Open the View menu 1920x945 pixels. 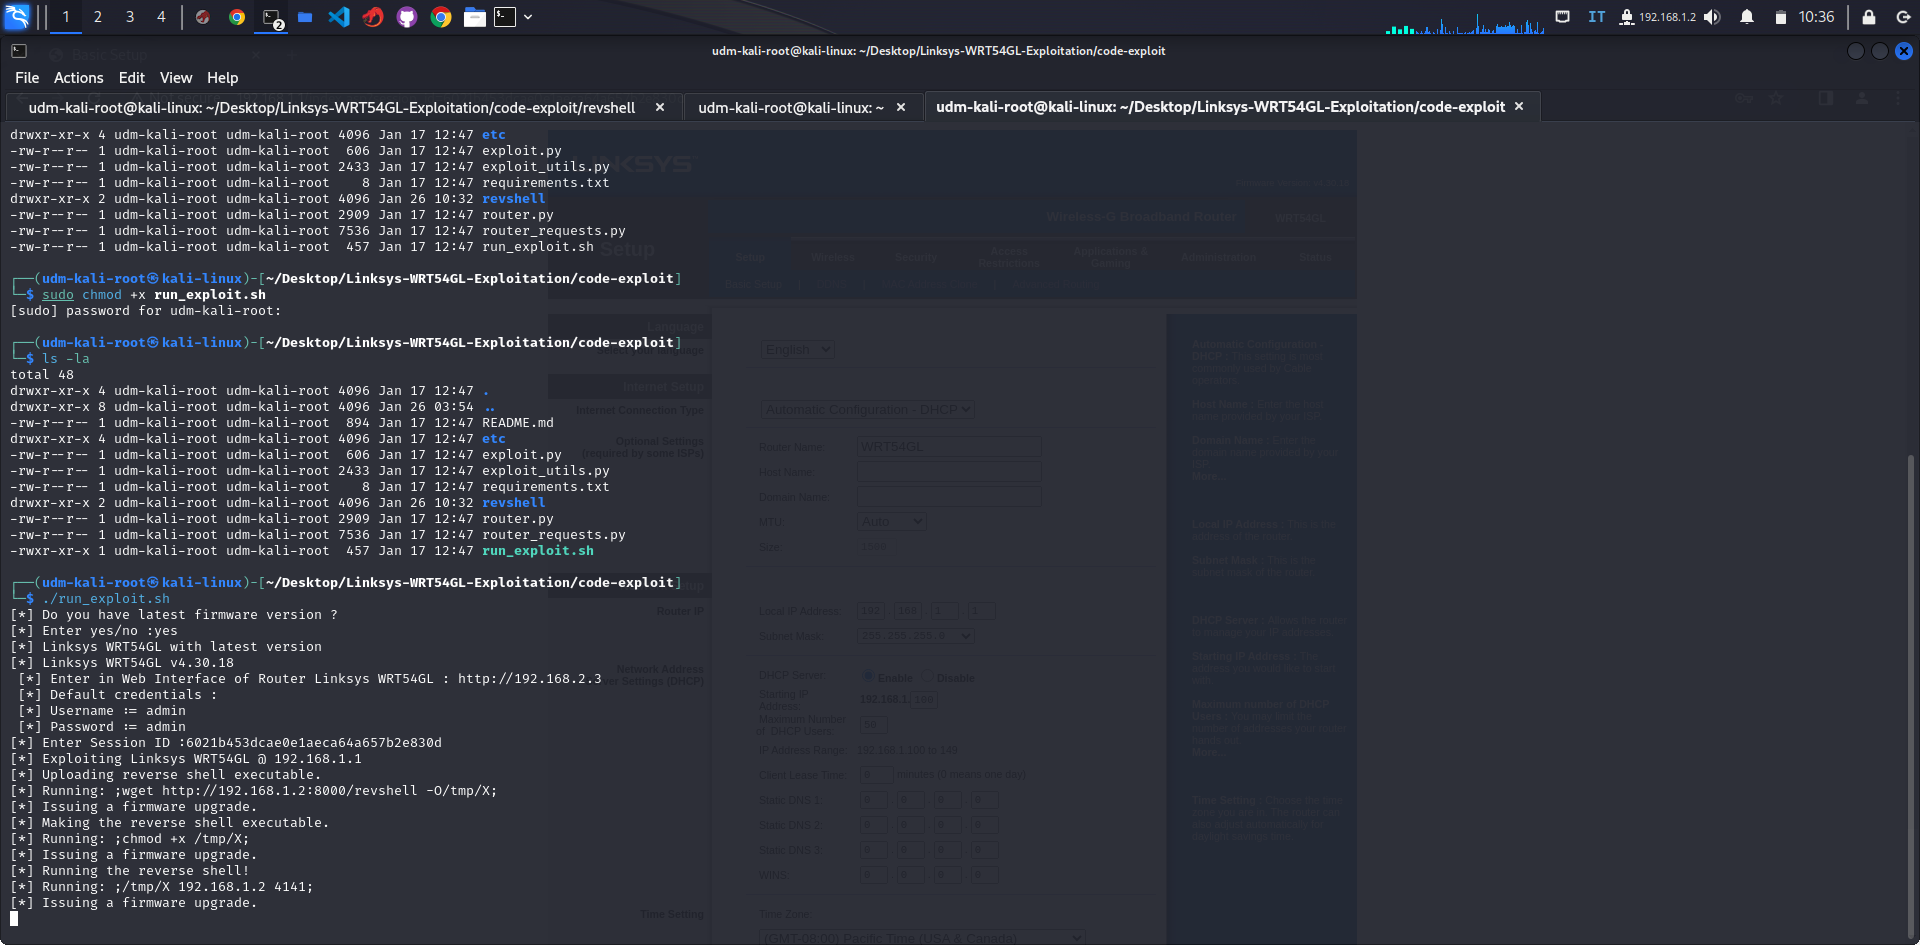click(176, 78)
